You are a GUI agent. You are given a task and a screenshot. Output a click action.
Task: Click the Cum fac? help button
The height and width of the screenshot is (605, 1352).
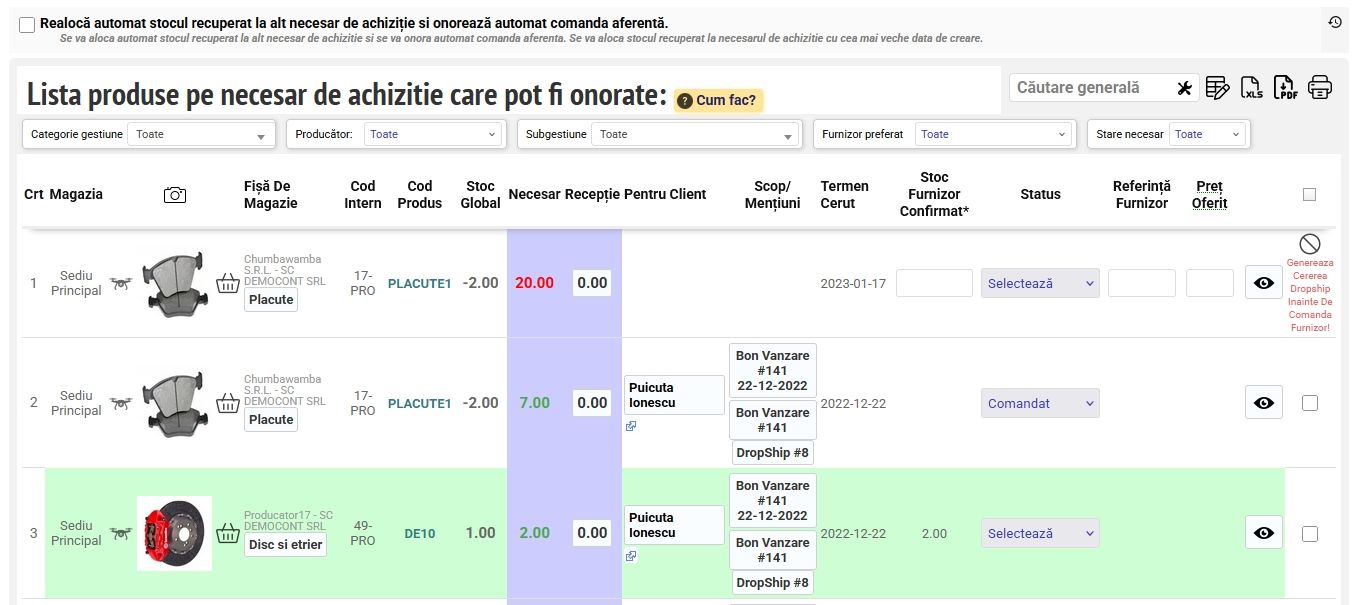(x=720, y=100)
